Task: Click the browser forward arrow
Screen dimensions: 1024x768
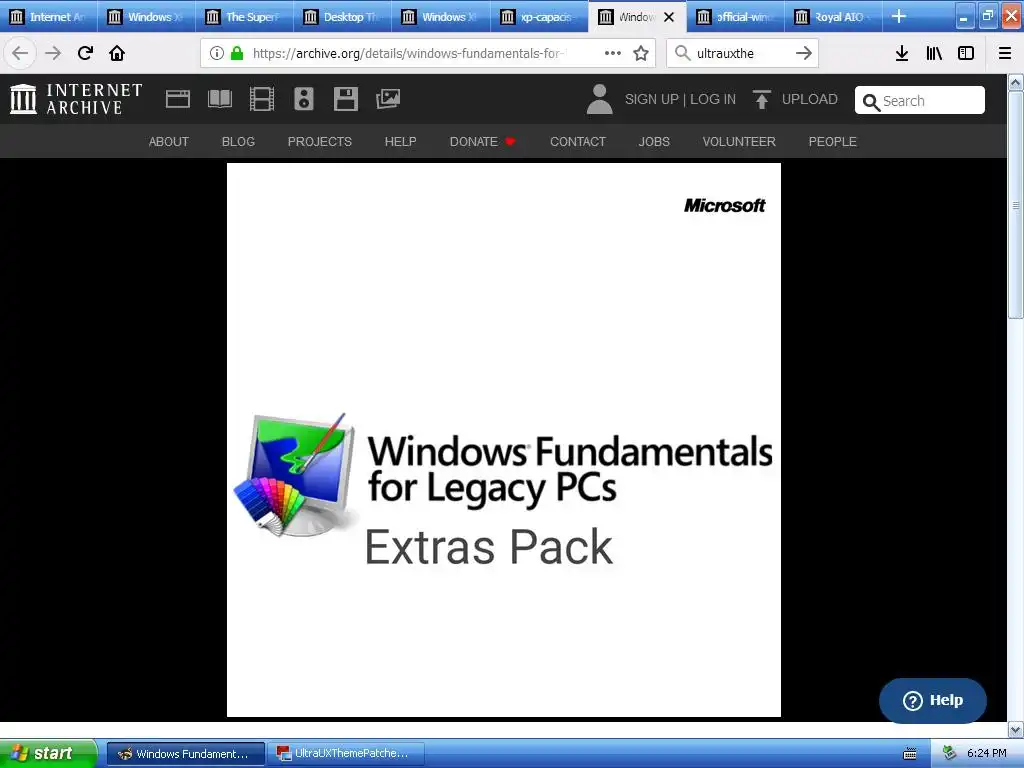Action: 53,53
